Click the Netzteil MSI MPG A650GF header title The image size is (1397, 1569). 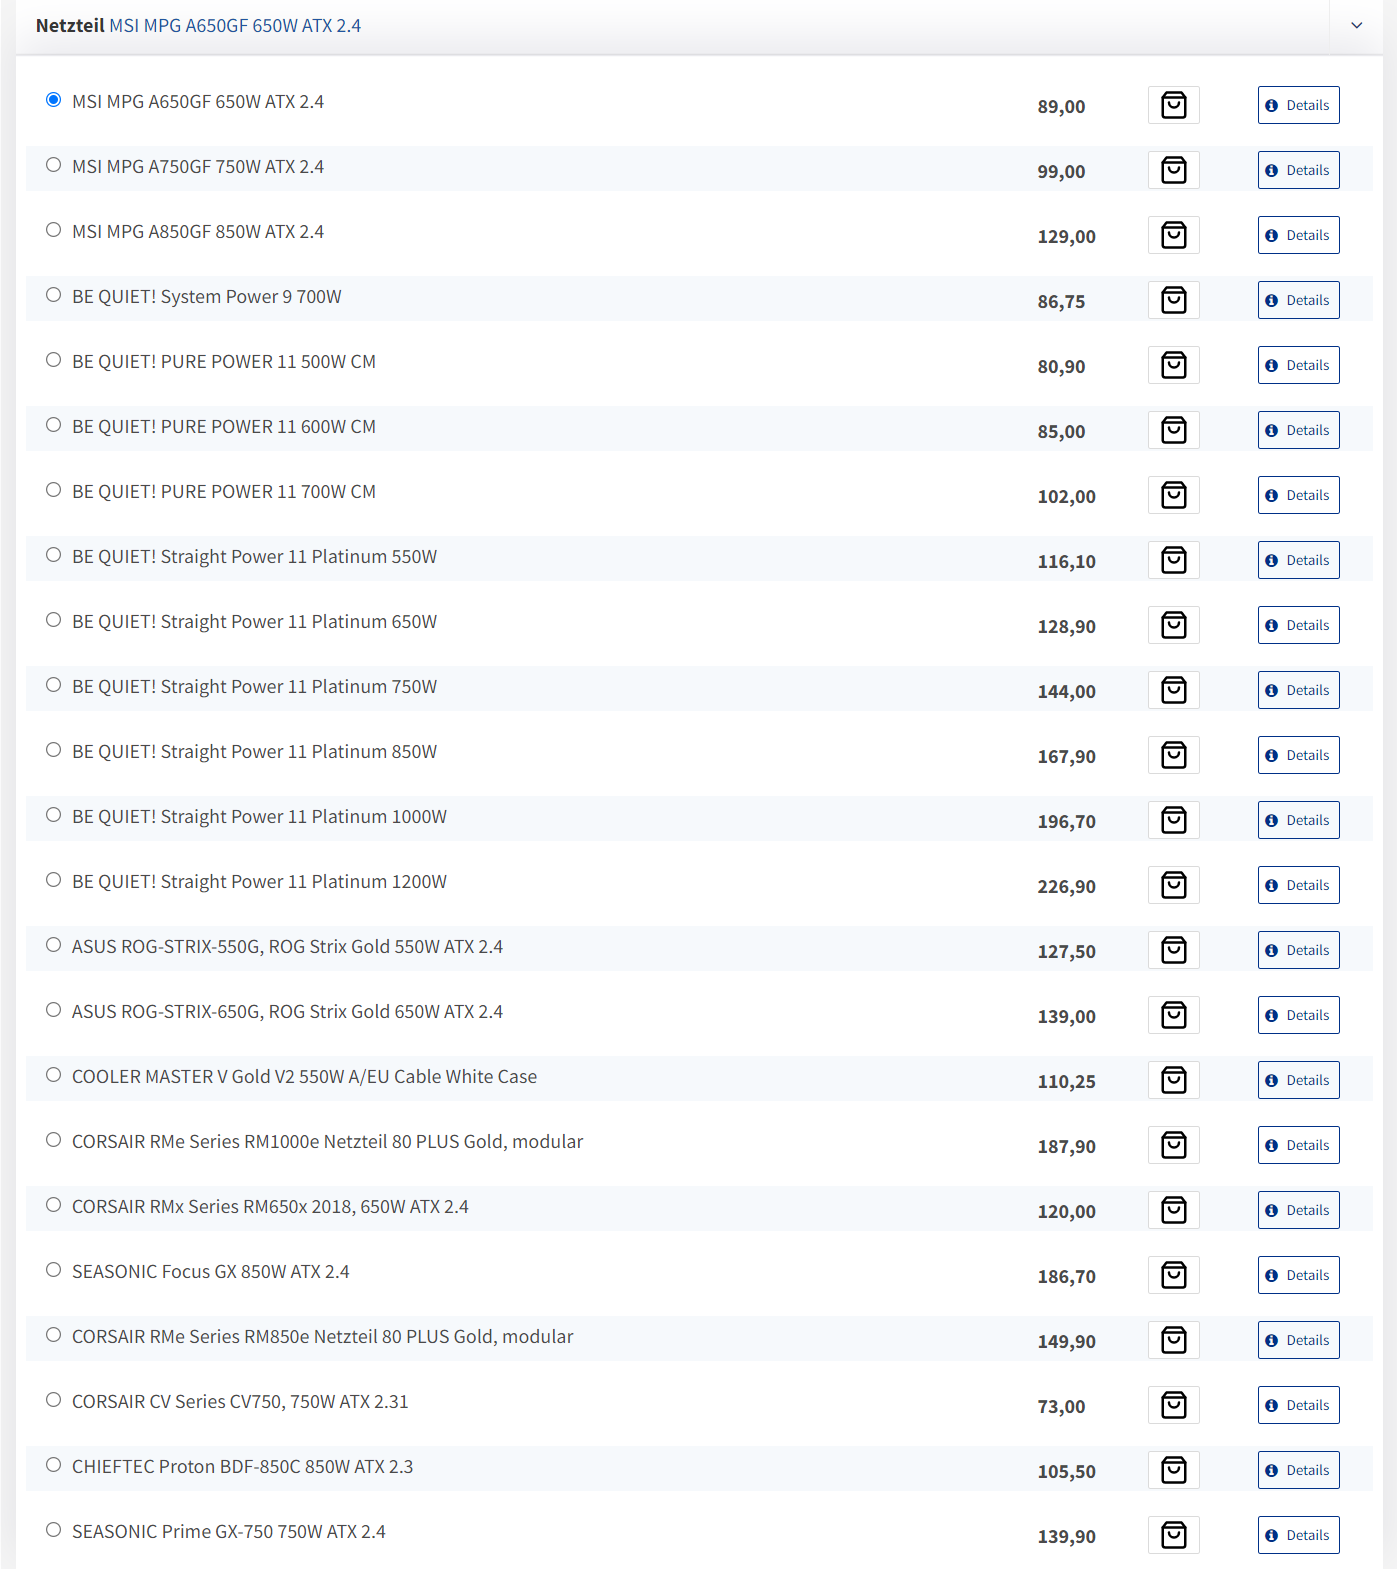[198, 26]
